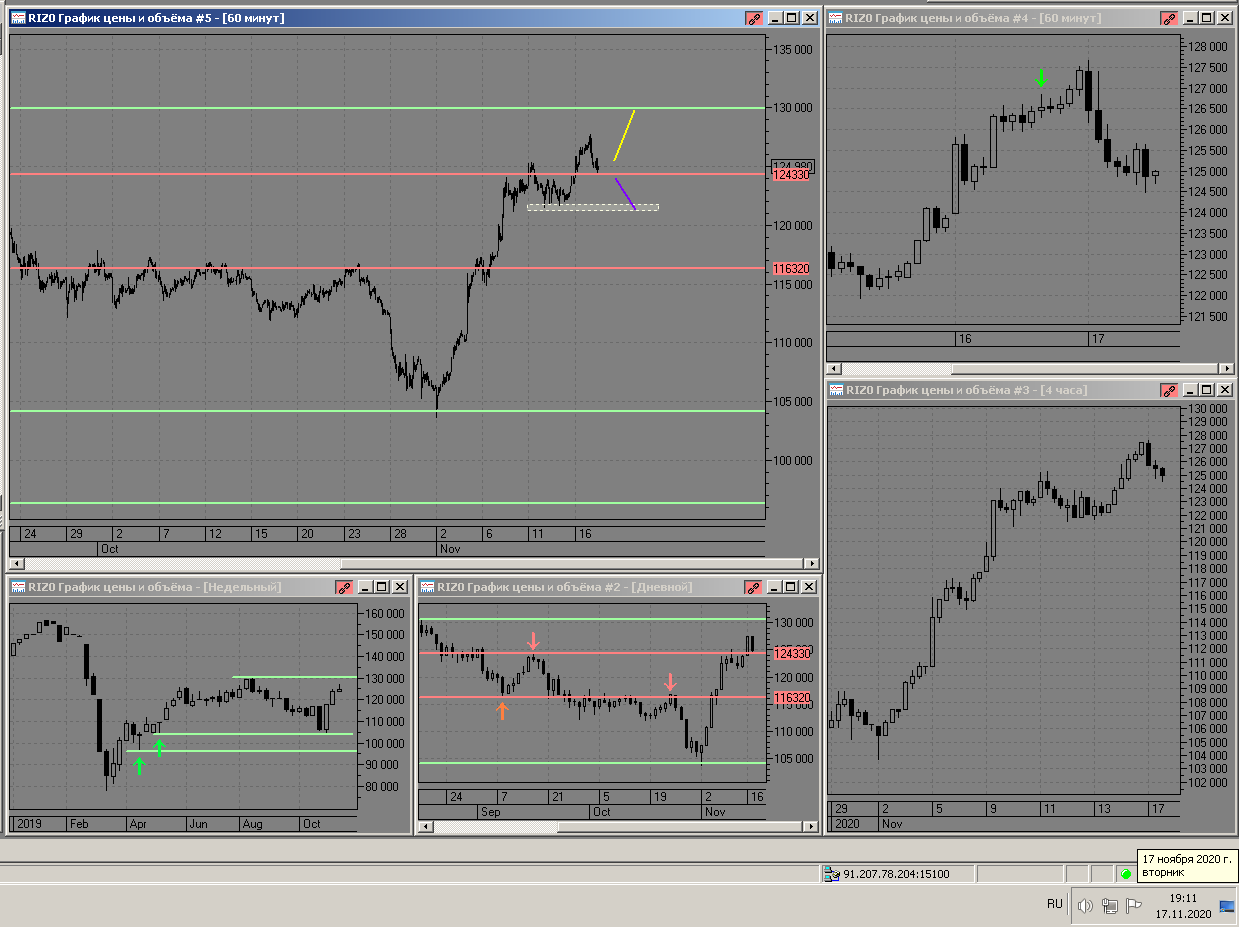Select the yellow upward trend line on chart #5
1239x927 pixels.
tap(624, 135)
